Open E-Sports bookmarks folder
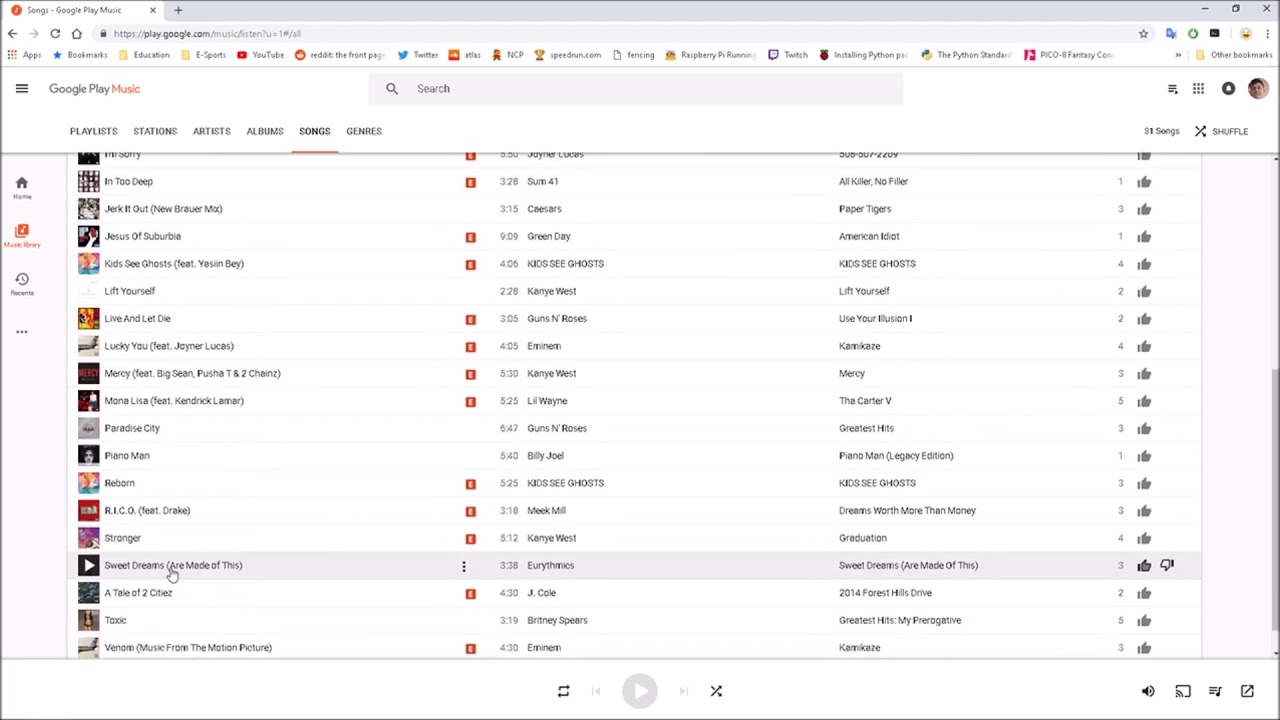Image resolution: width=1280 pixels, height=720 pixels. click(203, 55)
